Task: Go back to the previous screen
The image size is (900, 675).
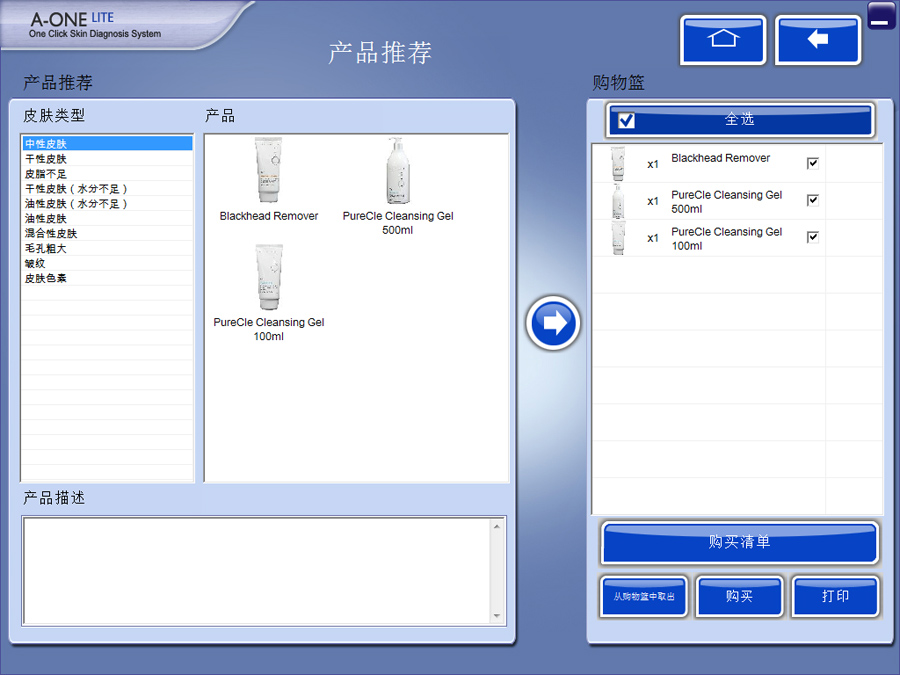Action: (x=817, y=40)
